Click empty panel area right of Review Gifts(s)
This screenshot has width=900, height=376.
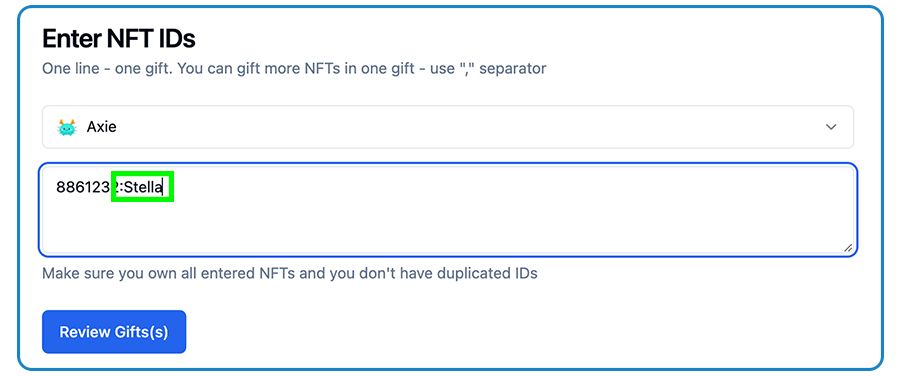(x=517, y=332)
